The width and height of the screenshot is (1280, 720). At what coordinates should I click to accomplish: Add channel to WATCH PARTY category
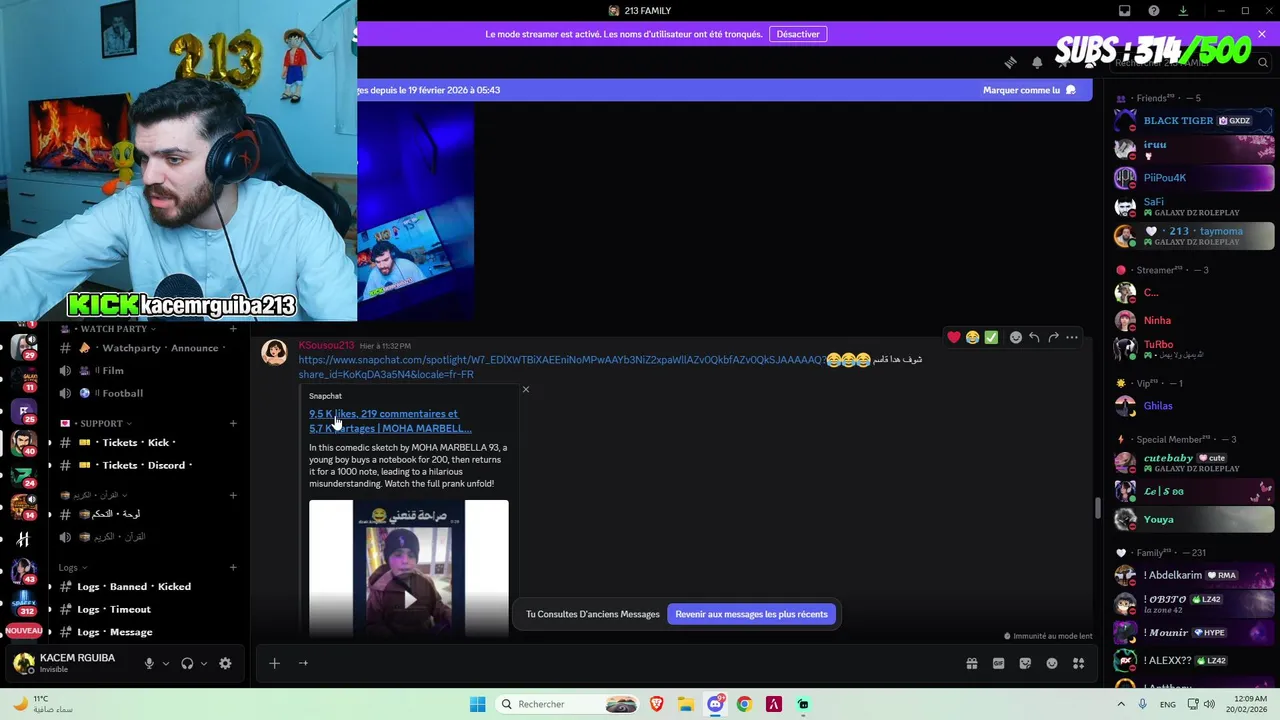click(233, 329)
